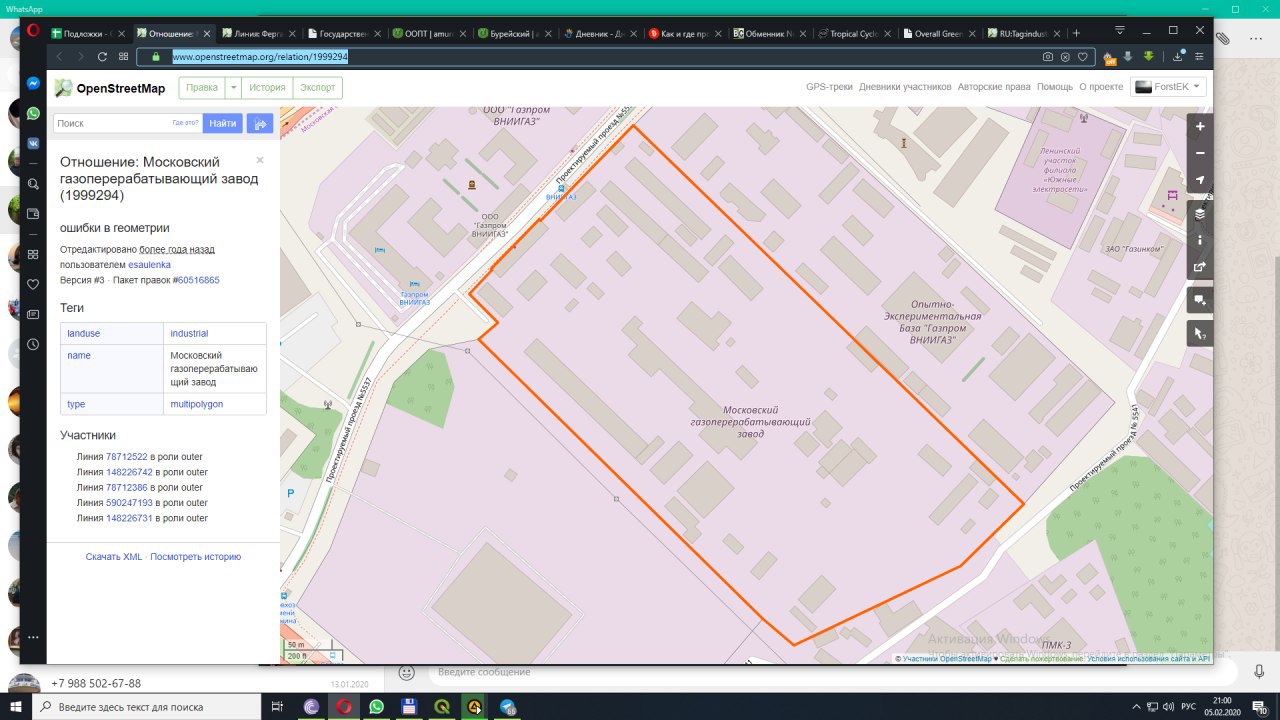The image size is (1280, 720).
Task: Open bookmarks heart in Opera sidebar
Action: point(33,284)
